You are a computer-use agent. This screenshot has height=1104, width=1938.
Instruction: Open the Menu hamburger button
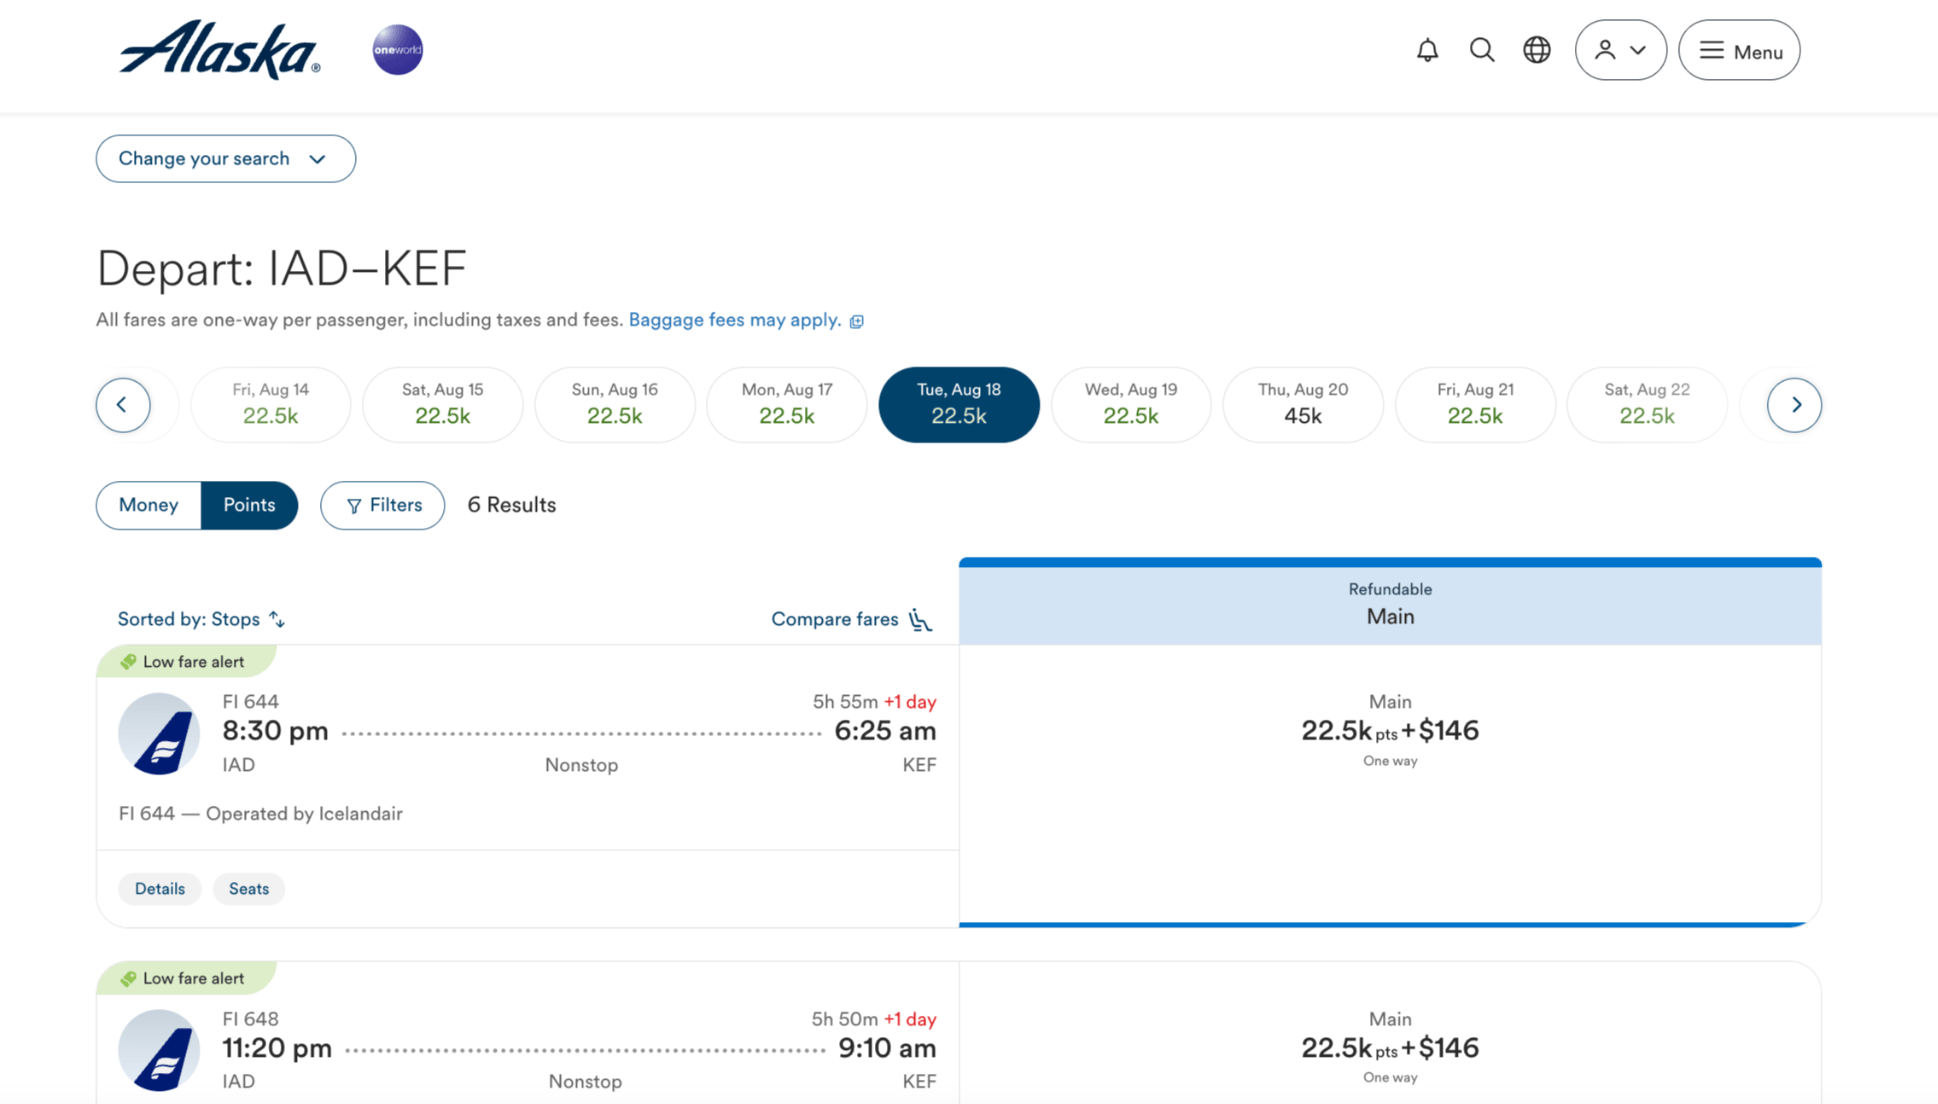(1739, 50)
